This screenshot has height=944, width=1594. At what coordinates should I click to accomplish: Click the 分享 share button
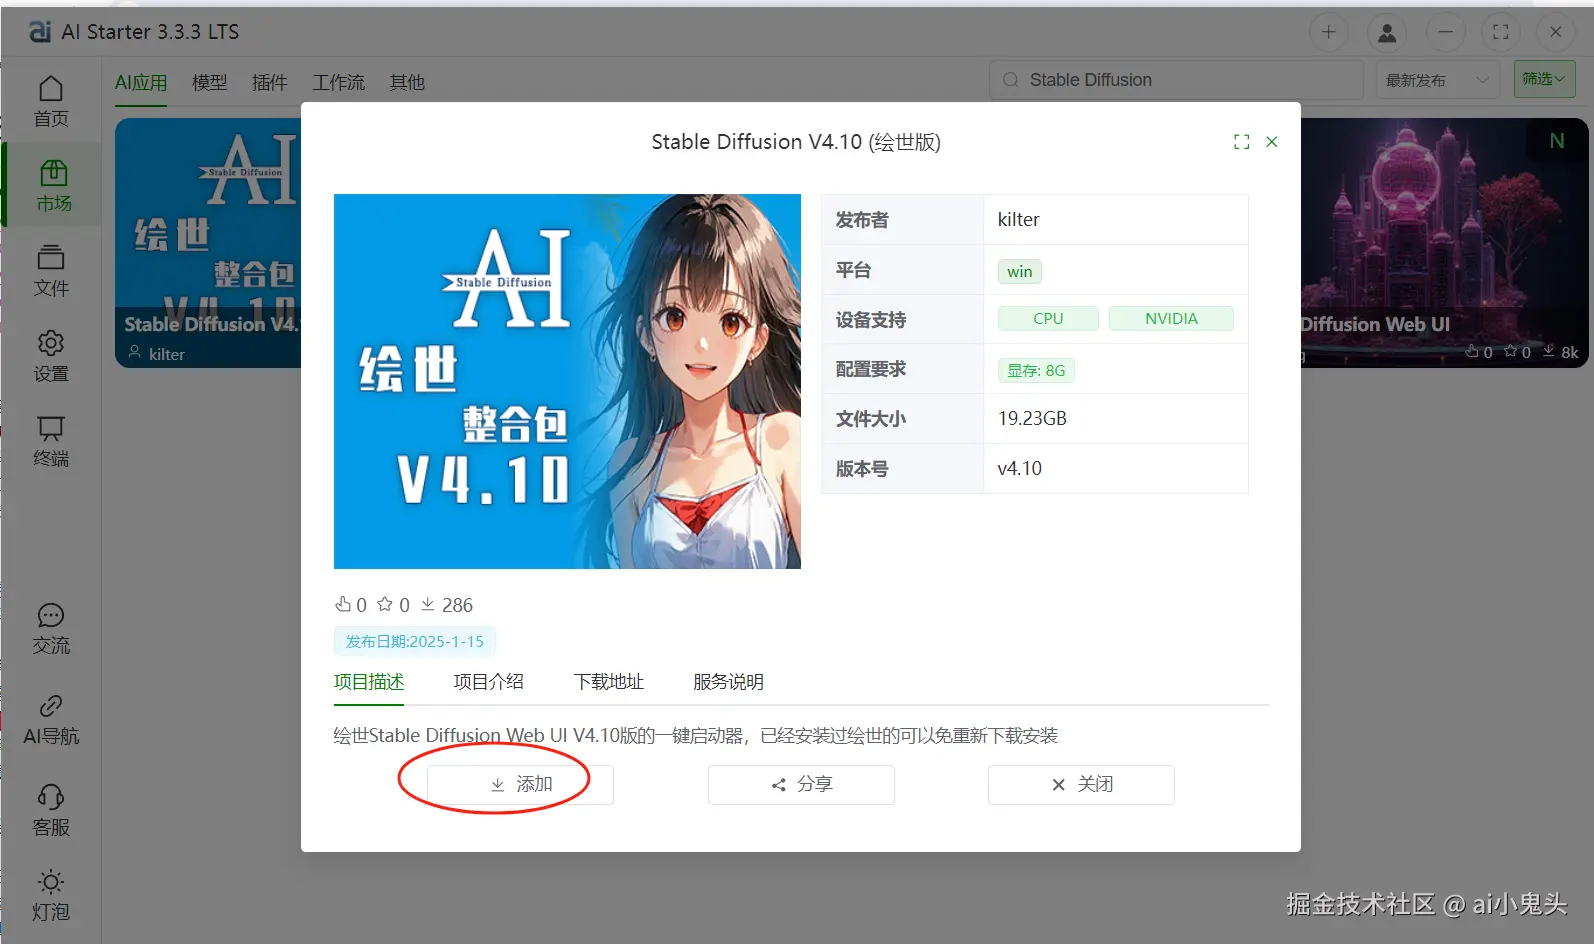801,785
